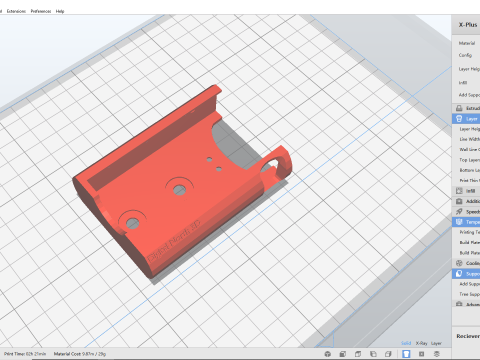480x360 pixels.
Task: Click the X-Plus printer header
Action: point(468,25)
